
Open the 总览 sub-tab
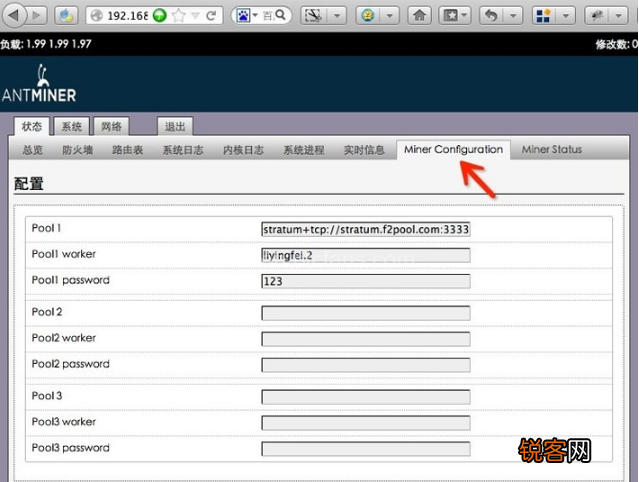click(x=33, y=150)
